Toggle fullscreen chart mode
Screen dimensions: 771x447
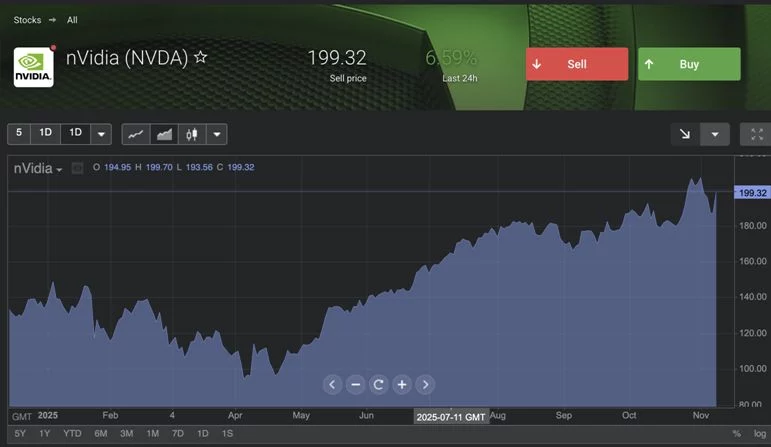(x=757, y=134)
